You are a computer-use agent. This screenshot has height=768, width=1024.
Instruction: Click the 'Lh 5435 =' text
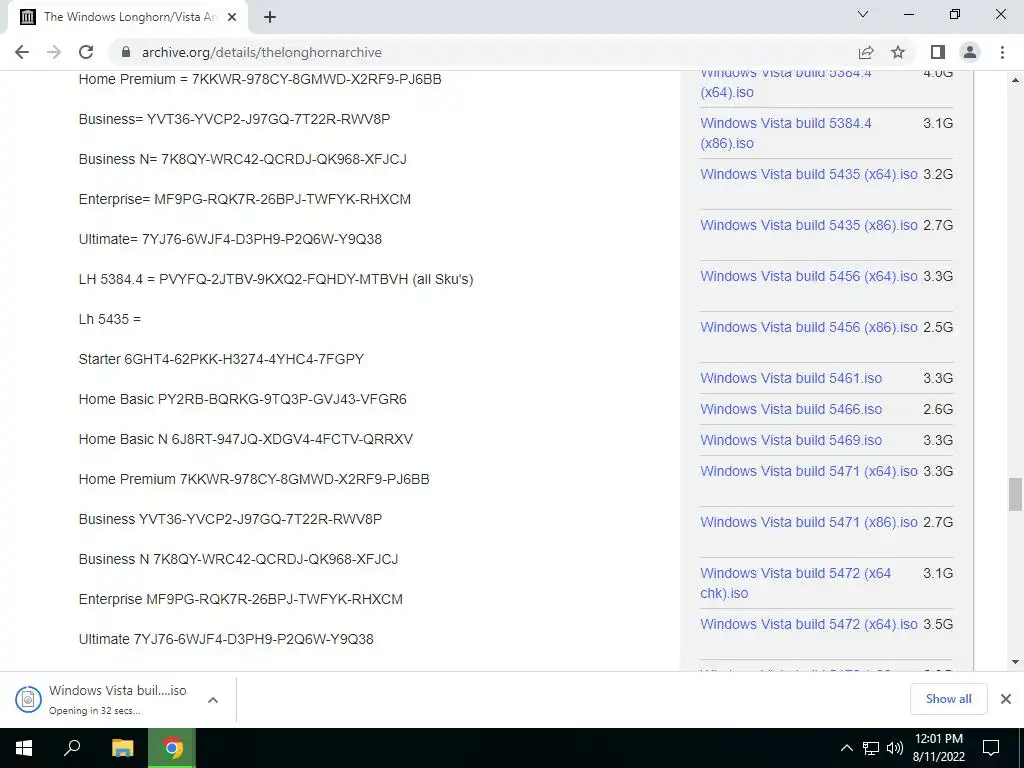(x=110, y=319)
